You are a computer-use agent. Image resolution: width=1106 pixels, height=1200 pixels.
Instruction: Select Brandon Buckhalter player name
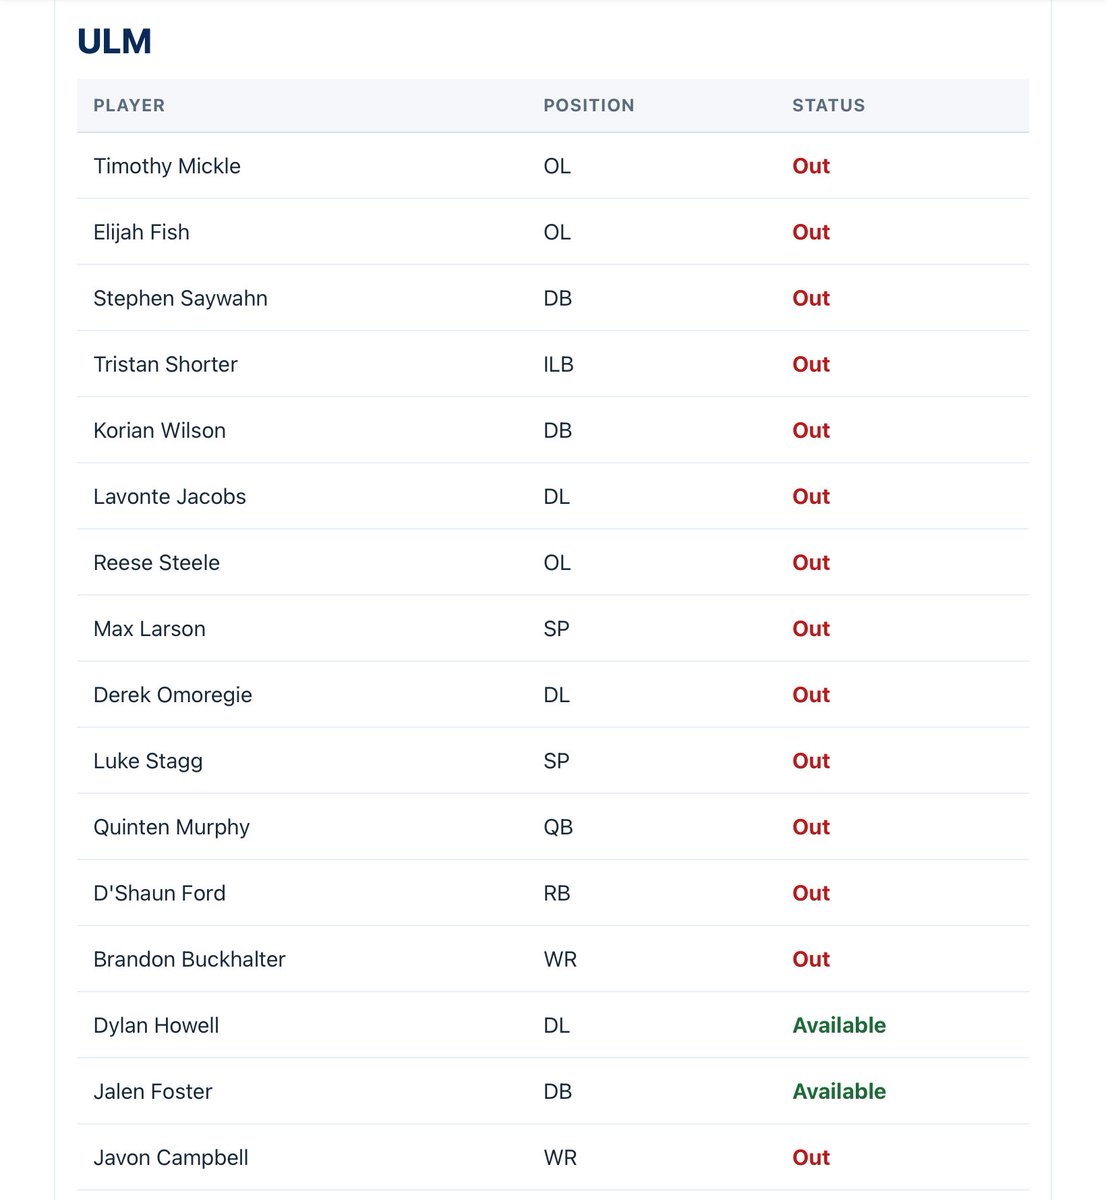pos(189,959)
